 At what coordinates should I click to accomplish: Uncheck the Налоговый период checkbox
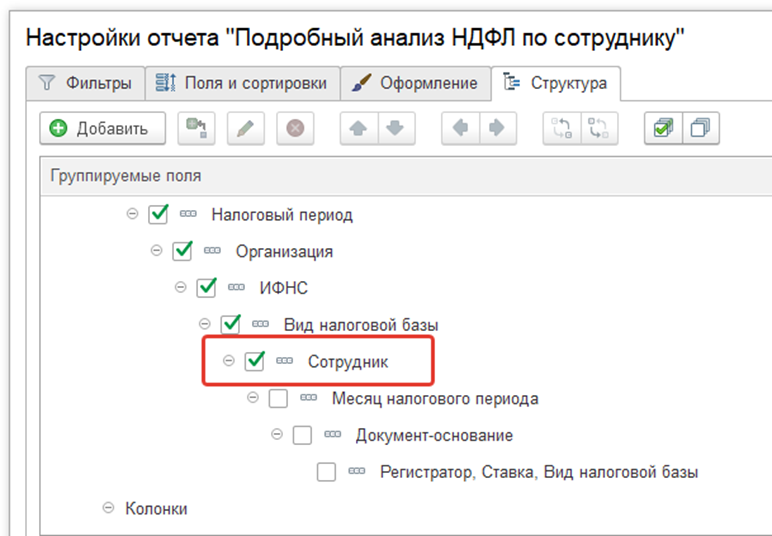158,215
